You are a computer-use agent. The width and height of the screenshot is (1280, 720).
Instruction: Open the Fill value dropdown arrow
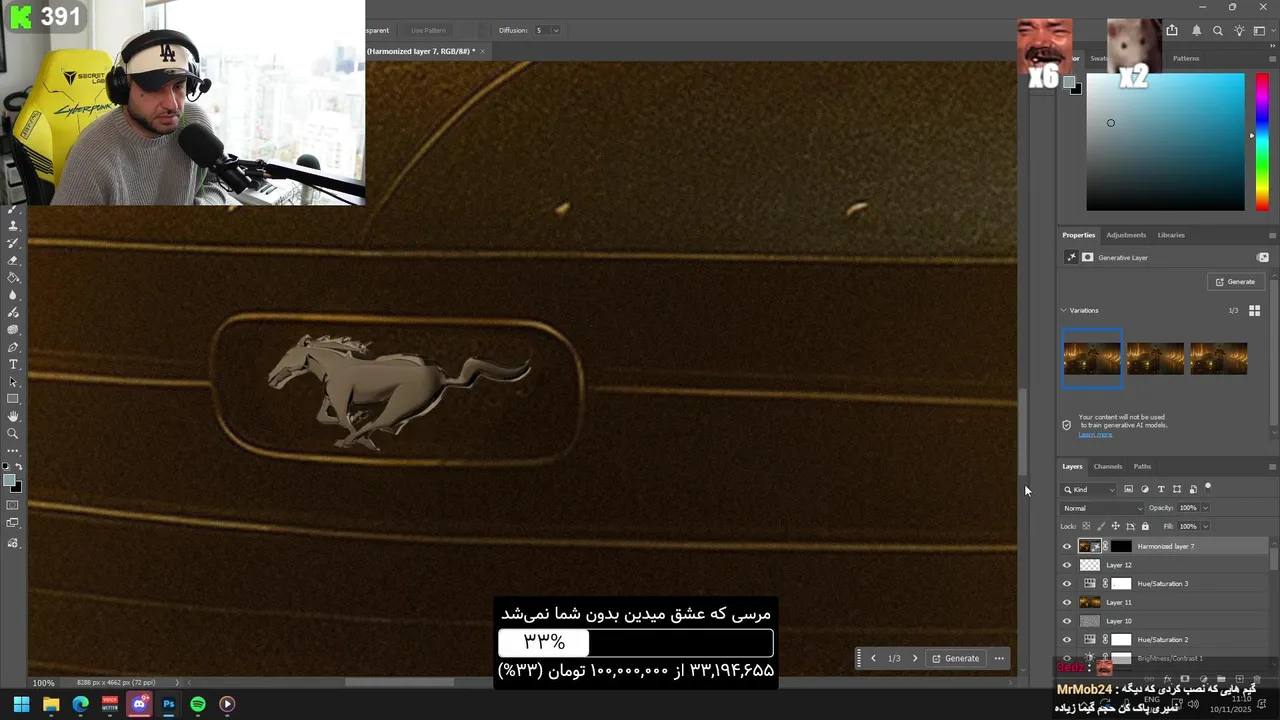(1205, 526)
